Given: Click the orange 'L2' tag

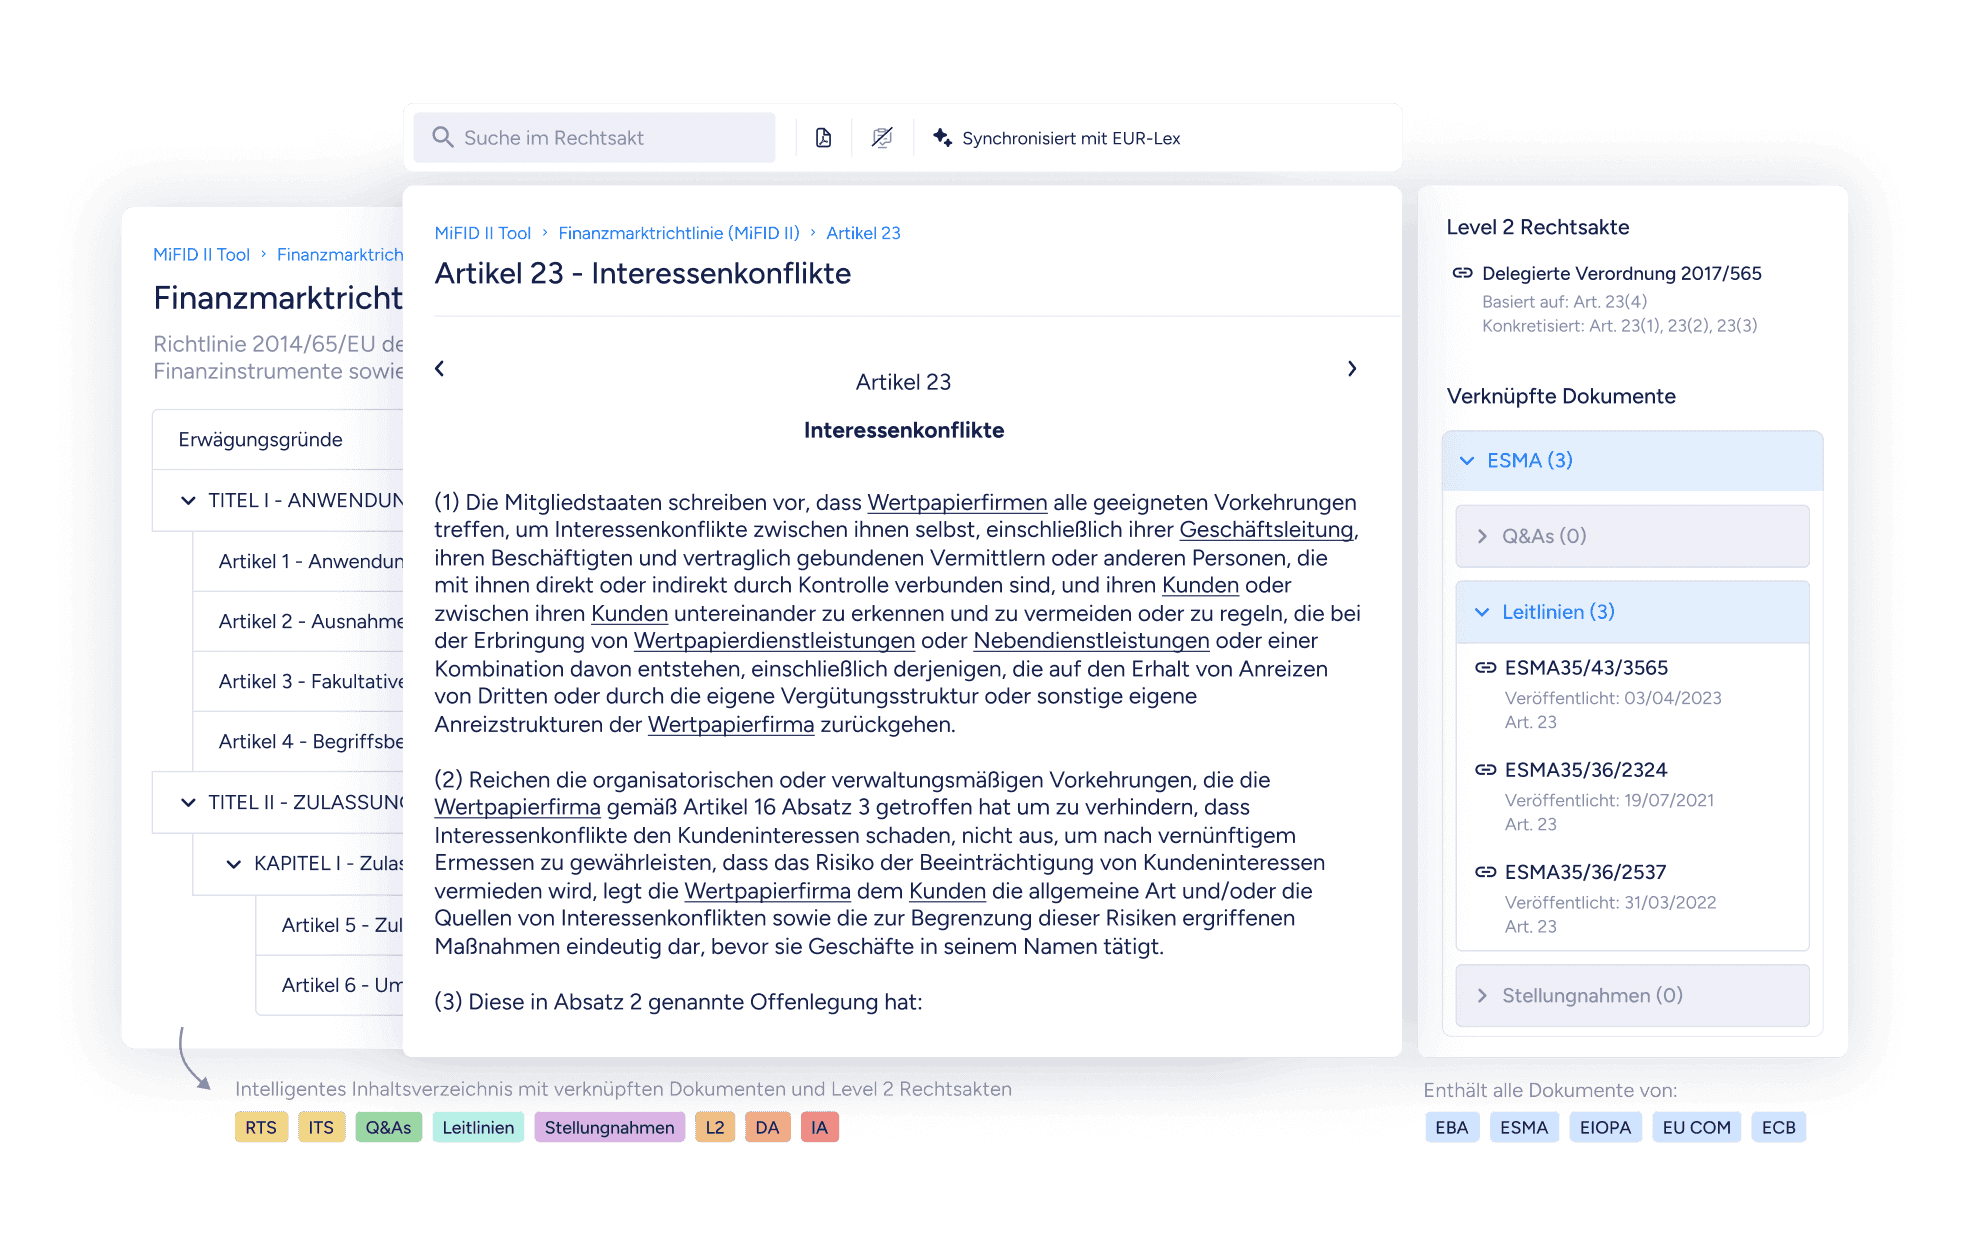Looking at the screenshot, I should 715,1127.
